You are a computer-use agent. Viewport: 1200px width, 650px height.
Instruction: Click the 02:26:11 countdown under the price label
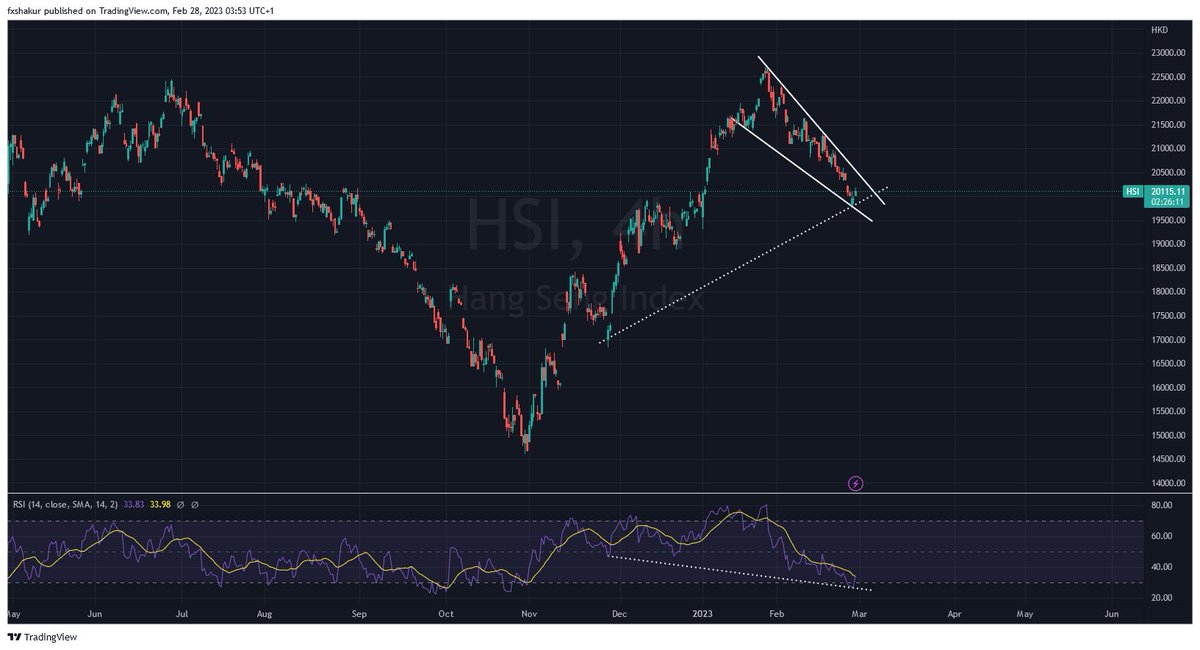click(1167, 203)
